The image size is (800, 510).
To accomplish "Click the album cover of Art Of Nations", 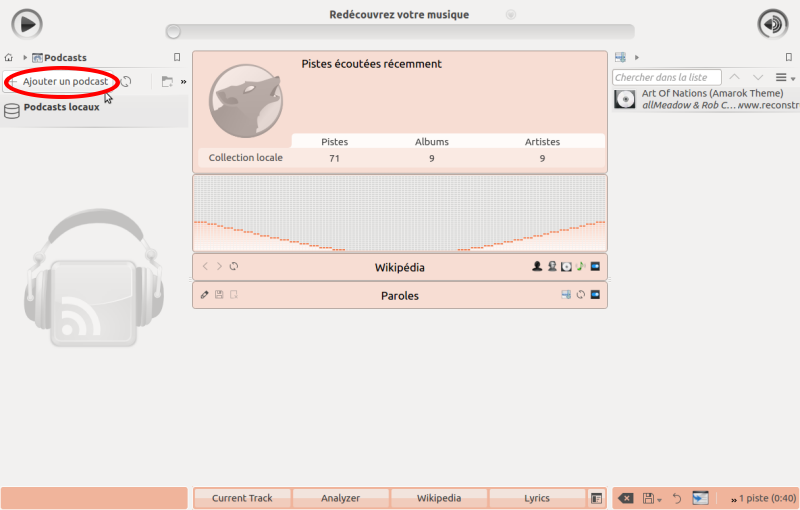I will click(625, 99).
